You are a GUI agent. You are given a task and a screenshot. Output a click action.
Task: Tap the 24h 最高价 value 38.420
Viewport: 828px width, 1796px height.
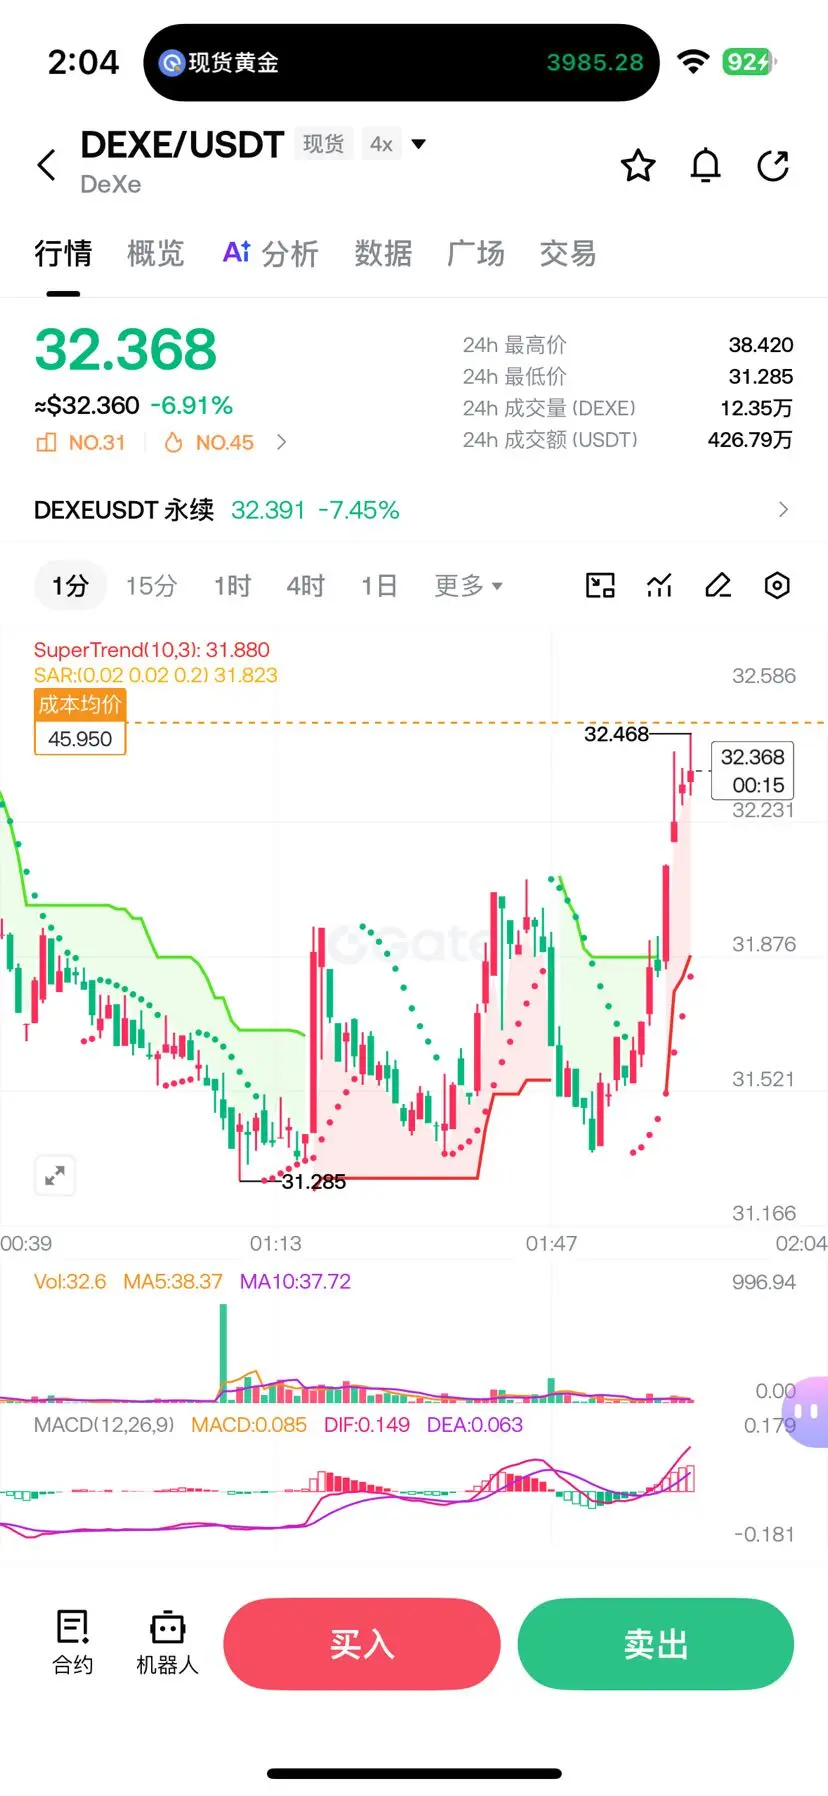[x=761, y=345]
